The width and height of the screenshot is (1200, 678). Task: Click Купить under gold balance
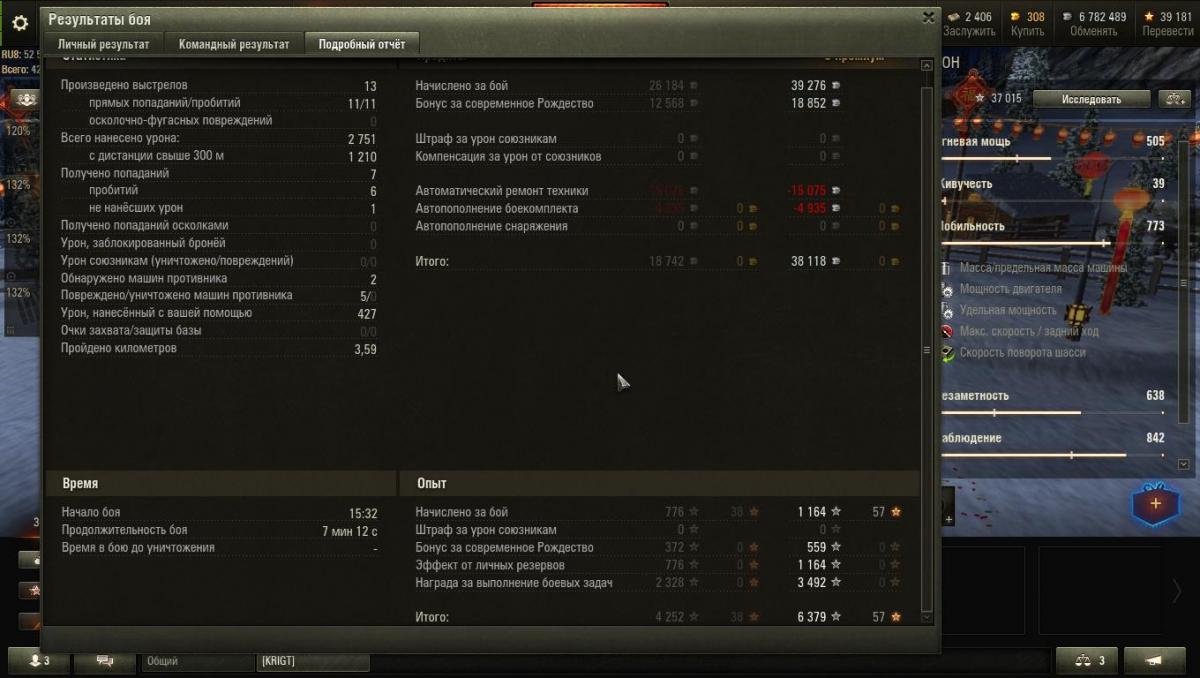(1027, 31)
